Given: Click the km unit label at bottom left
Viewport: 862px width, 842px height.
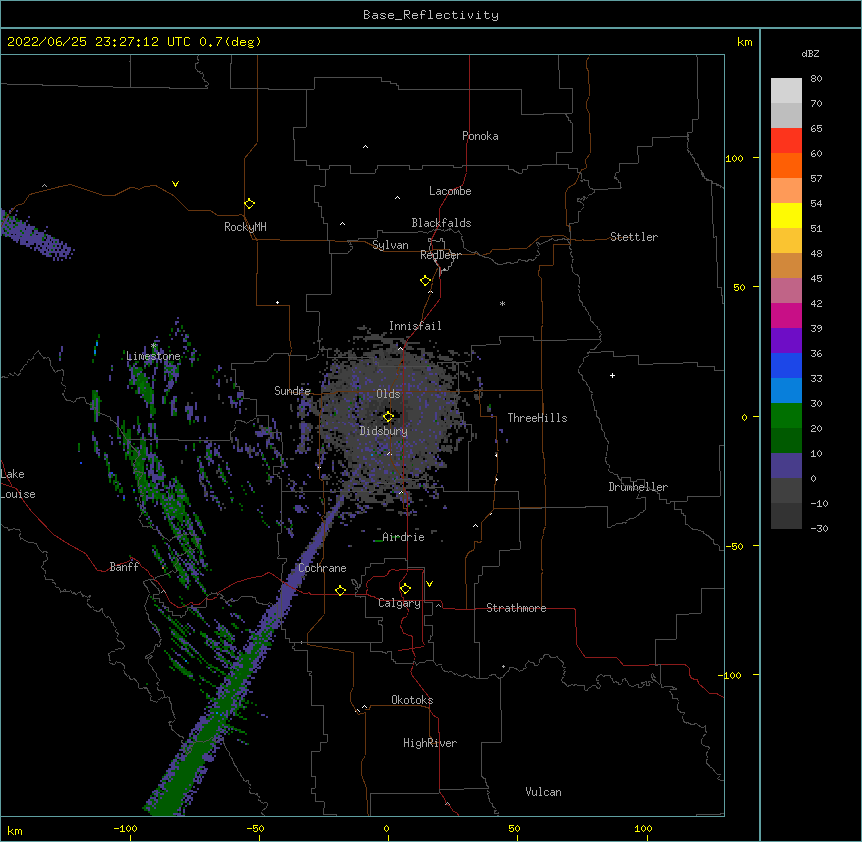Looking at the screenshot, I should pos(15,831).
